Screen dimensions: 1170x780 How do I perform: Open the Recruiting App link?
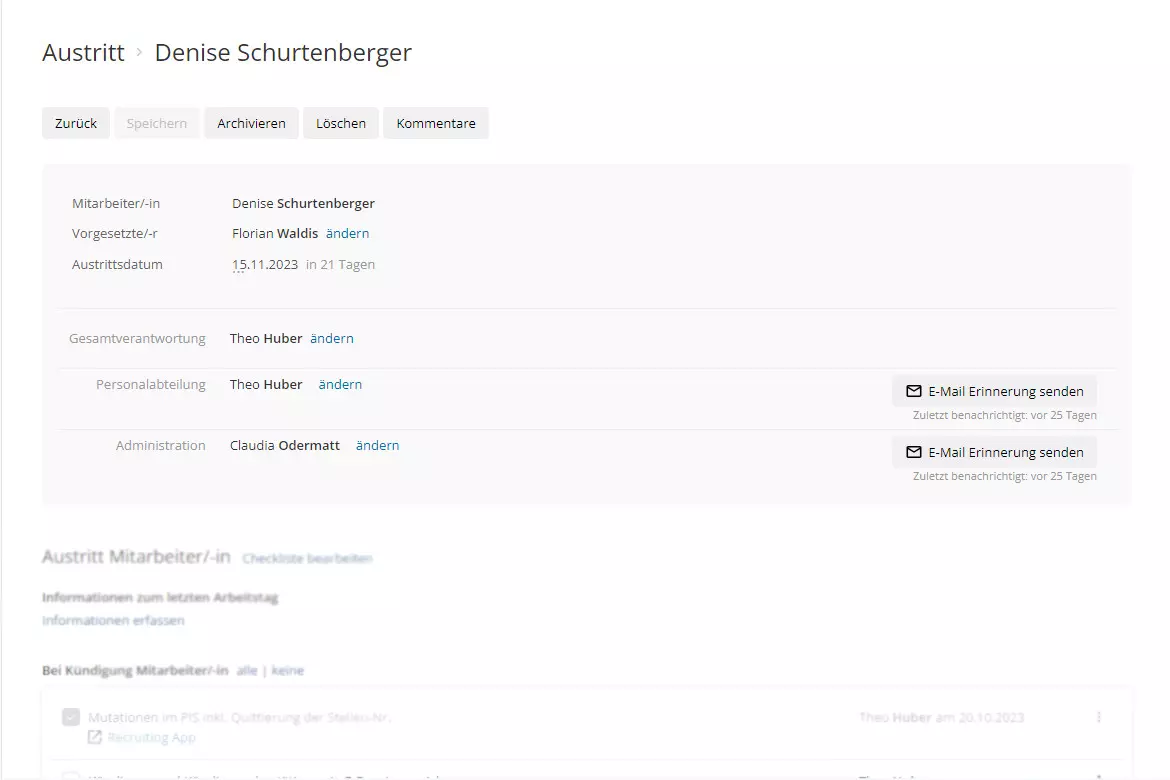point(151,738)
